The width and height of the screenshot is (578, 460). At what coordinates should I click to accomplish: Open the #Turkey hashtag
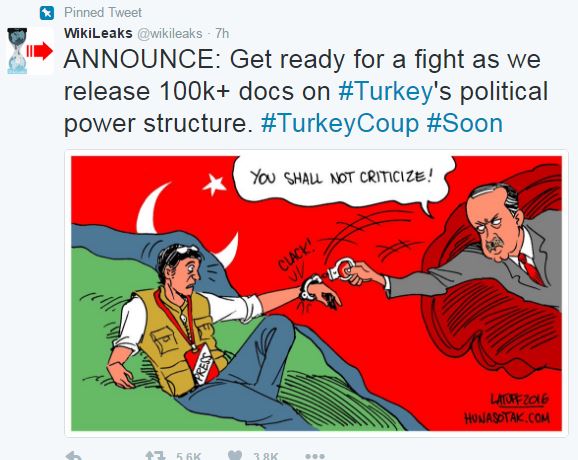tap(386, 91)
